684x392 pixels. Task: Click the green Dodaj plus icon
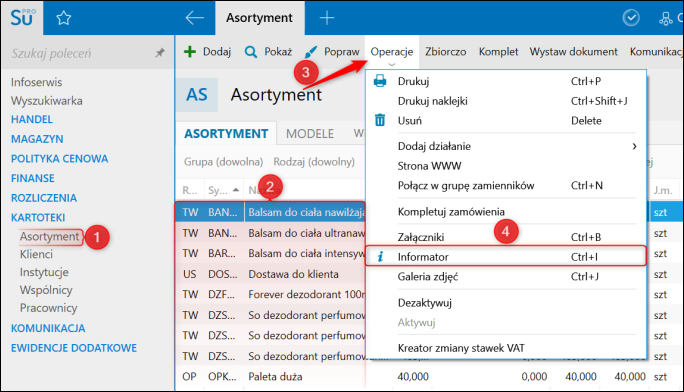[x=190, y=52]
